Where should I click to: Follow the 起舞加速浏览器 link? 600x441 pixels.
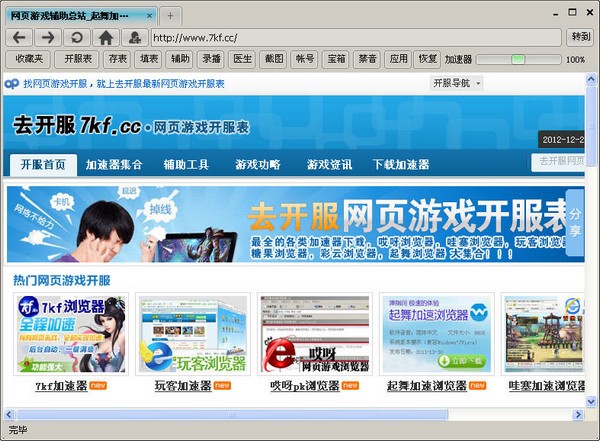click(427, 386)
